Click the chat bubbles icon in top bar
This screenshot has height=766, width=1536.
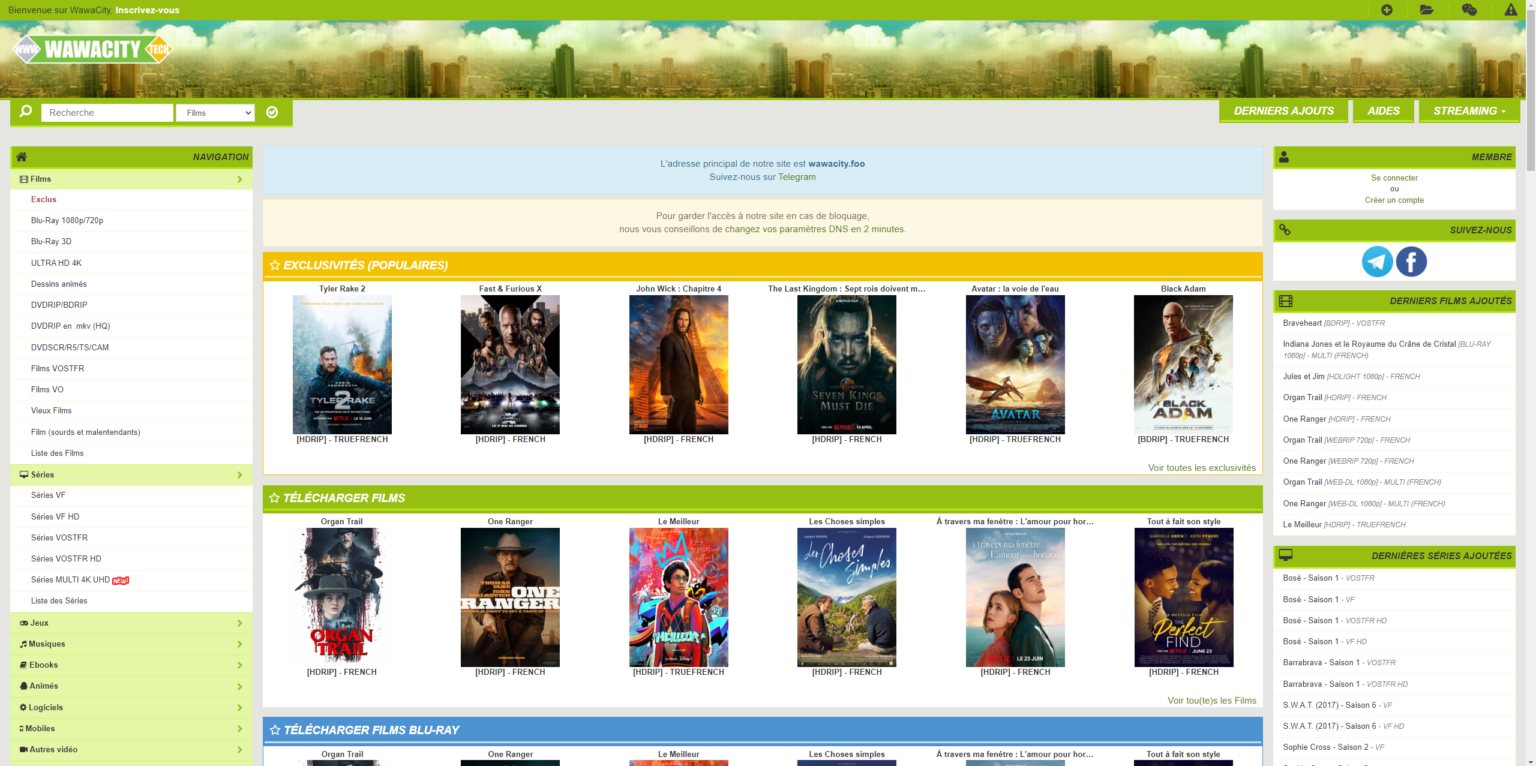pyautogui.click(x=1469, y=10)
